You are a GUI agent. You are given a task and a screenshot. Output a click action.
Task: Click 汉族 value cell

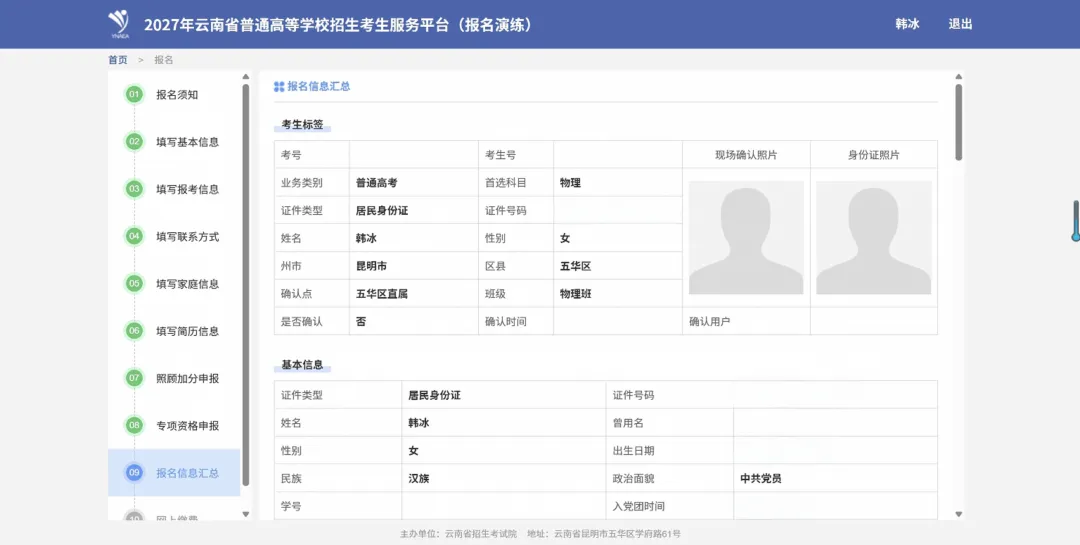[x=503, y=478]
